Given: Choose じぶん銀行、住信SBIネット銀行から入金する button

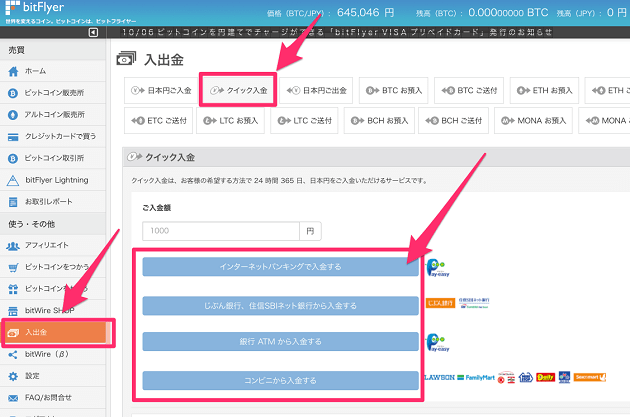Looking at the screenshot, I should [280, 306].
